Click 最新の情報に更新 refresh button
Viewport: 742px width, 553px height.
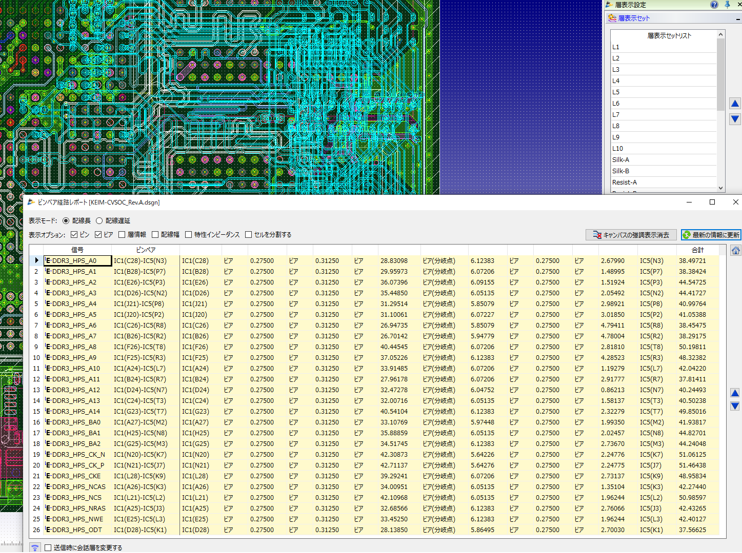(x=710, y=235)
